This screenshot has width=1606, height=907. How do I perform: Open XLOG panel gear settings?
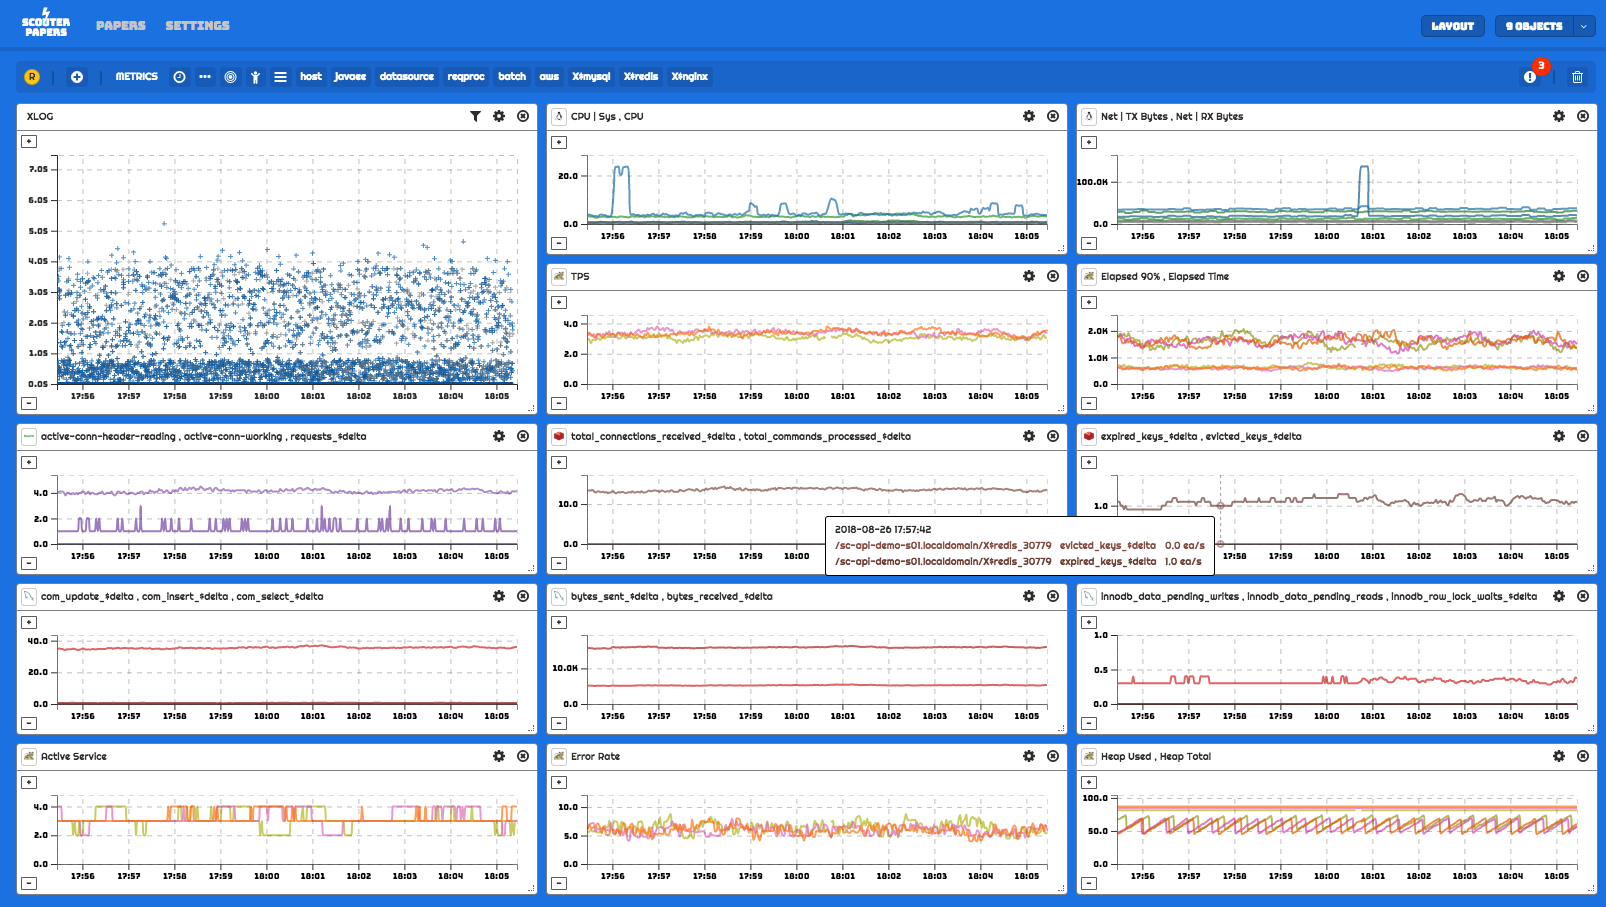499,116
